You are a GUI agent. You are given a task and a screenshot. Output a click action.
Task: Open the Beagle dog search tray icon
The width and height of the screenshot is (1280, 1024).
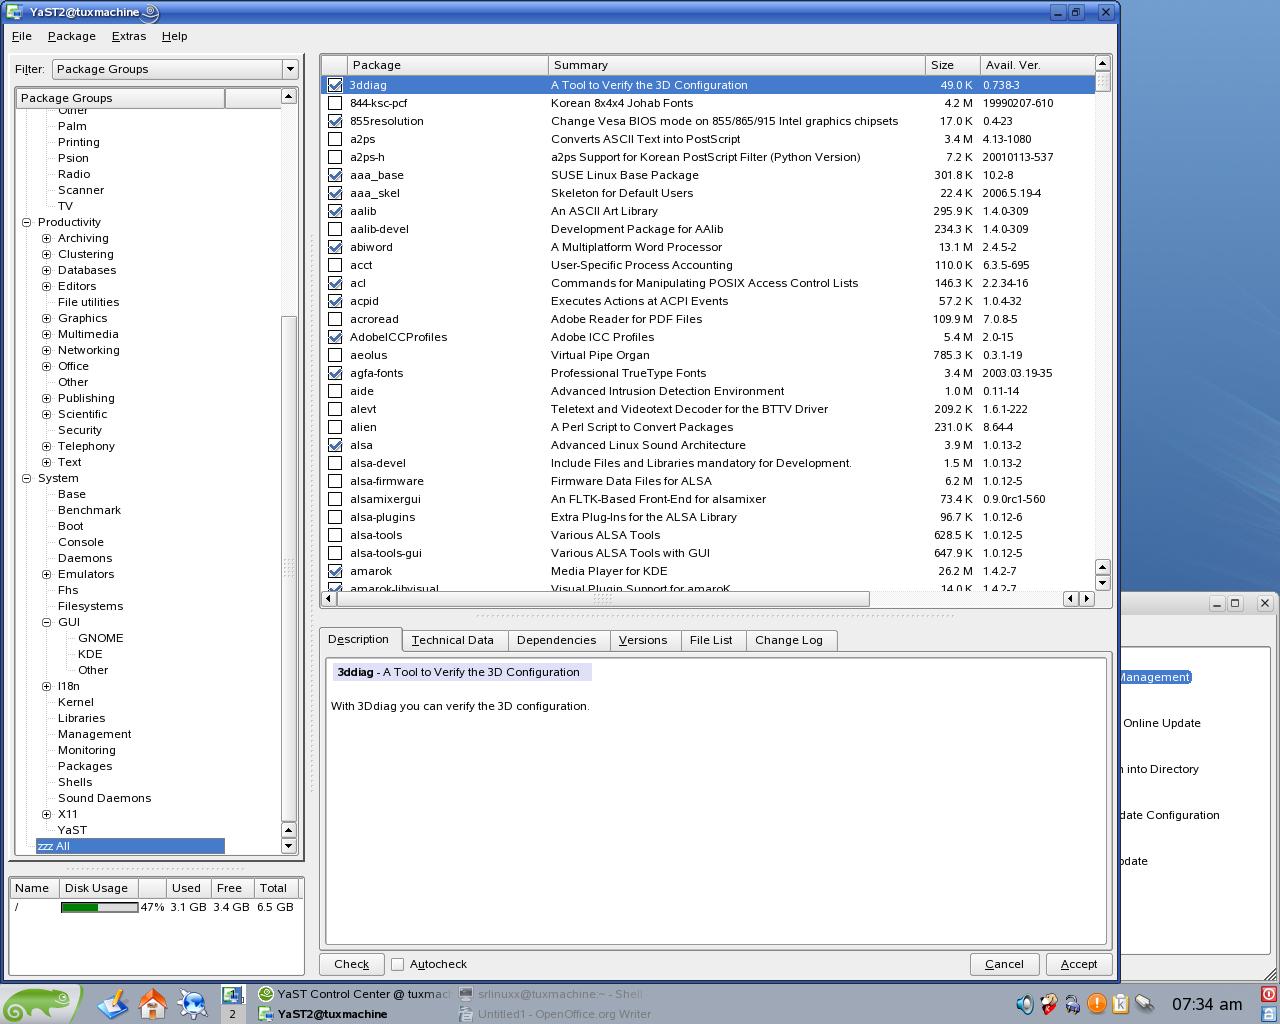coord(1049,1003)
